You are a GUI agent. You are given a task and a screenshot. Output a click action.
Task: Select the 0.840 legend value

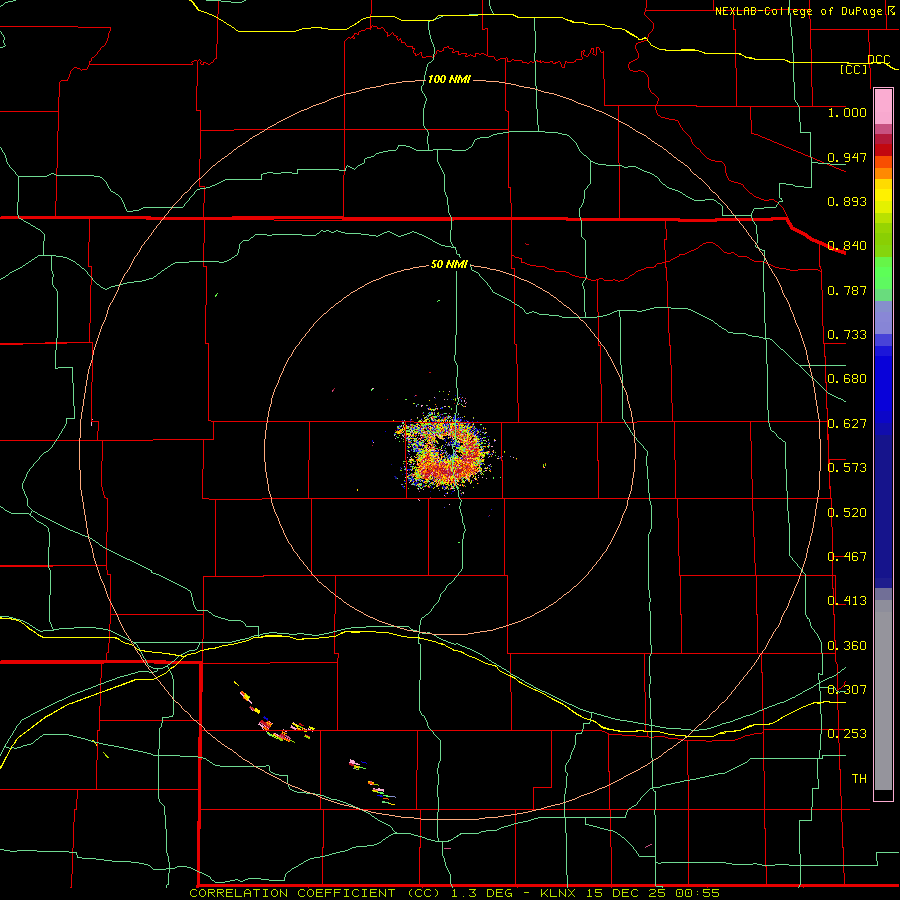point(847,246)
